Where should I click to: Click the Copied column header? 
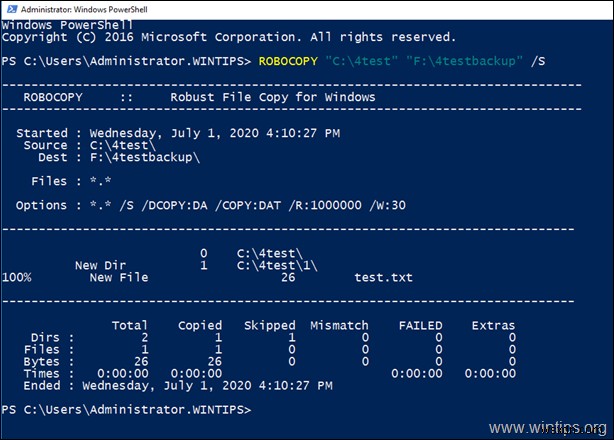(x=200, y=325)
